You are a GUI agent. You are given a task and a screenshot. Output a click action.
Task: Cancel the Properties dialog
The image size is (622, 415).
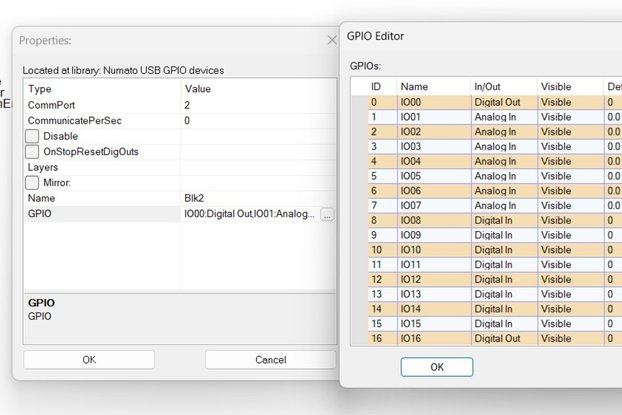coord(270,359)
